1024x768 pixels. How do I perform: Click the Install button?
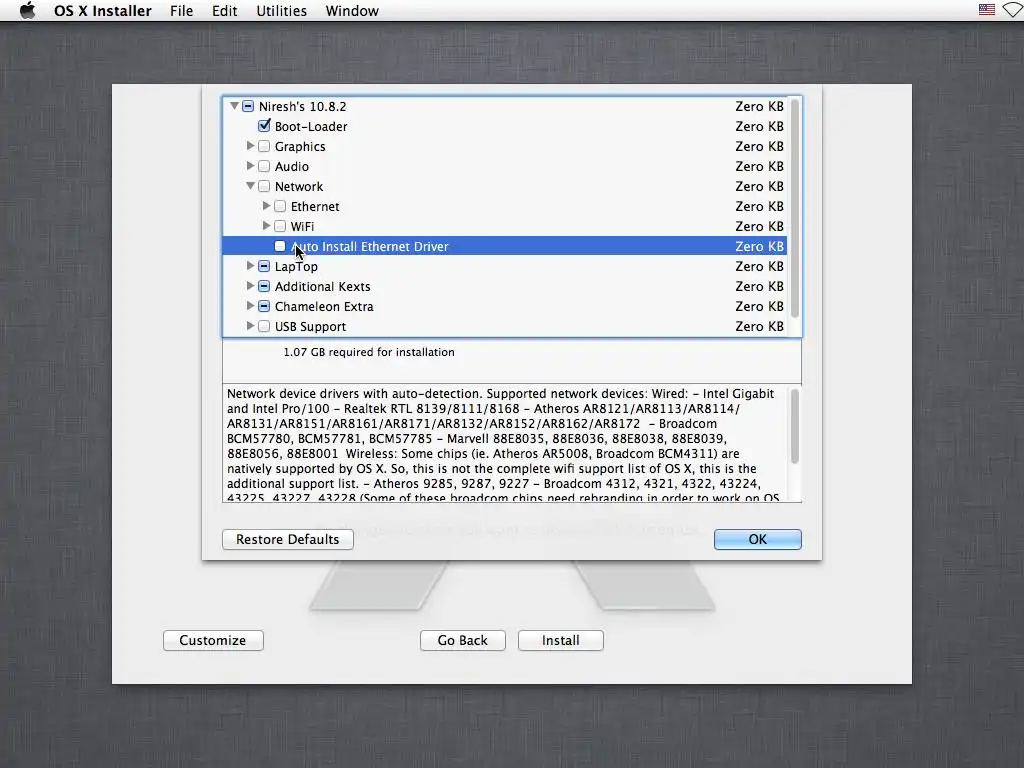click(x=560, y=640)
